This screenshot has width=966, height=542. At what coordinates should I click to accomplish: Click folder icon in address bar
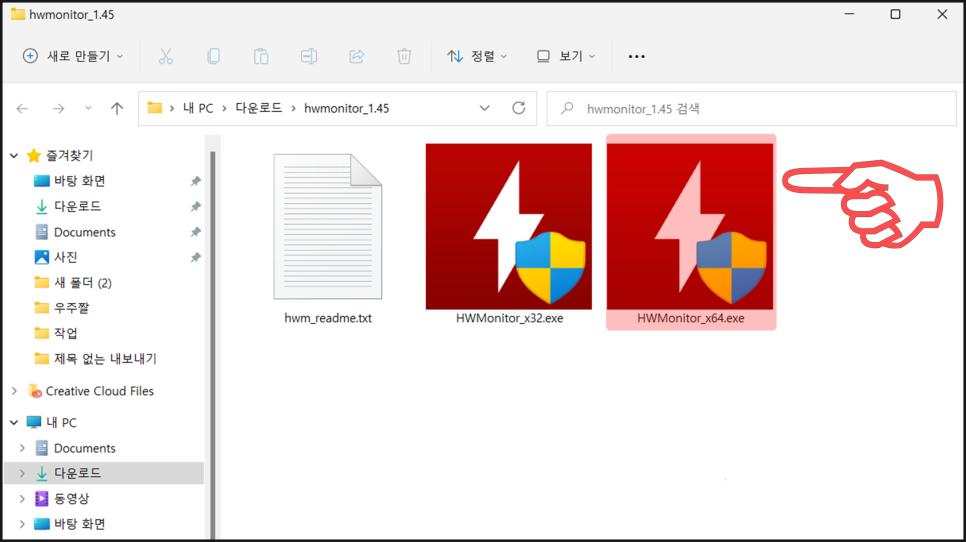point(155,108)
